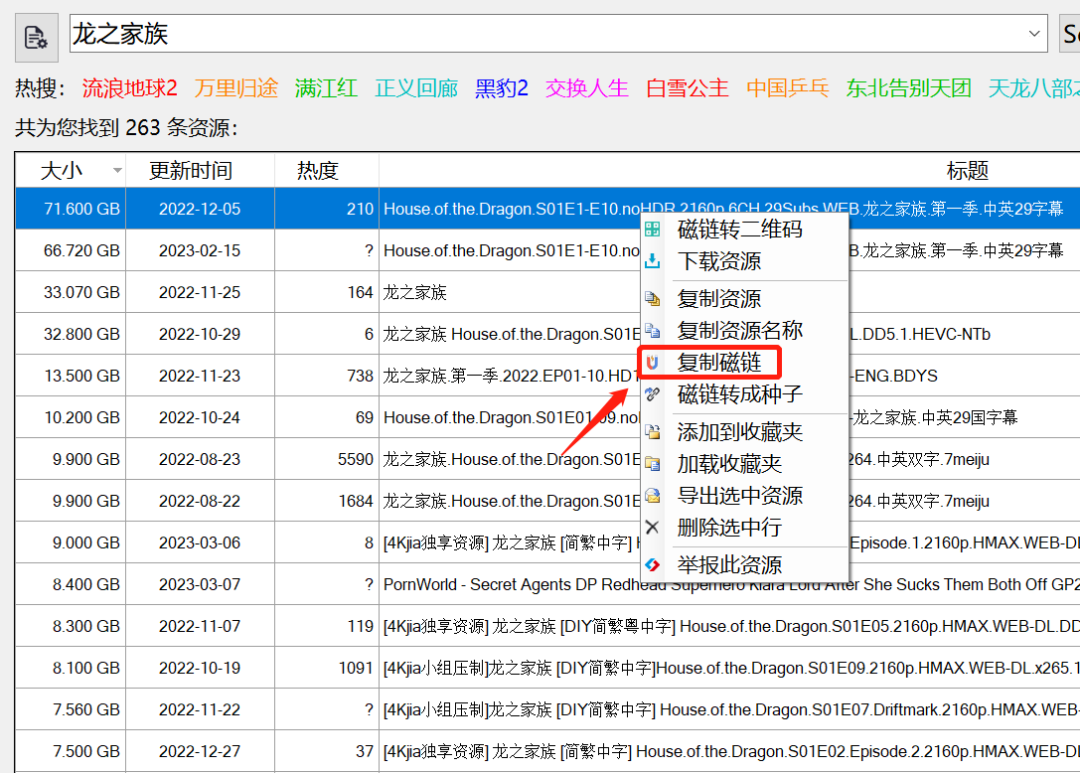Choose 磁链转二维码 from context menu
Image resolution: width=1080 pixels, height=773 pixels.
[x=740, y=229]
